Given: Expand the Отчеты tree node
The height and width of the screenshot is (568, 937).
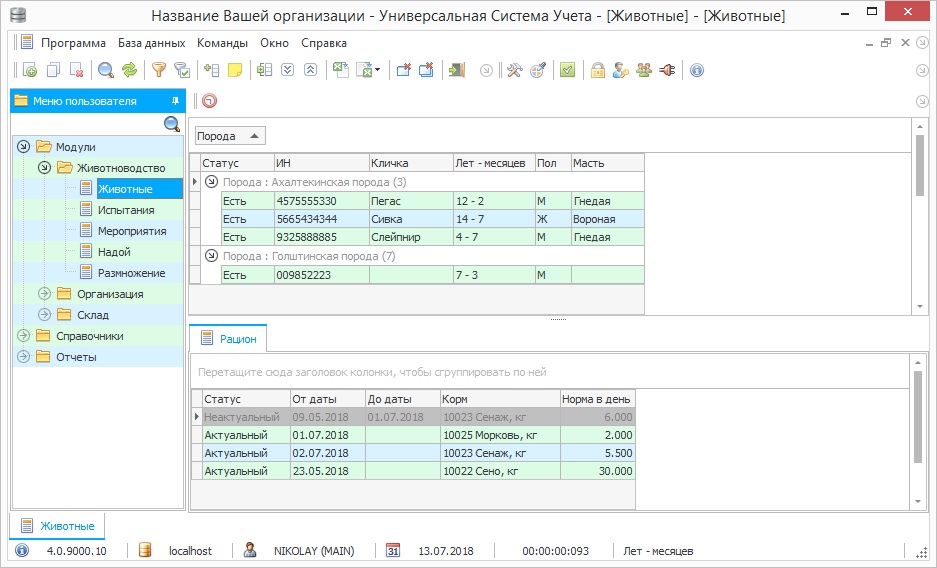Looking at the screenshot, I should [x=23, y=357].
